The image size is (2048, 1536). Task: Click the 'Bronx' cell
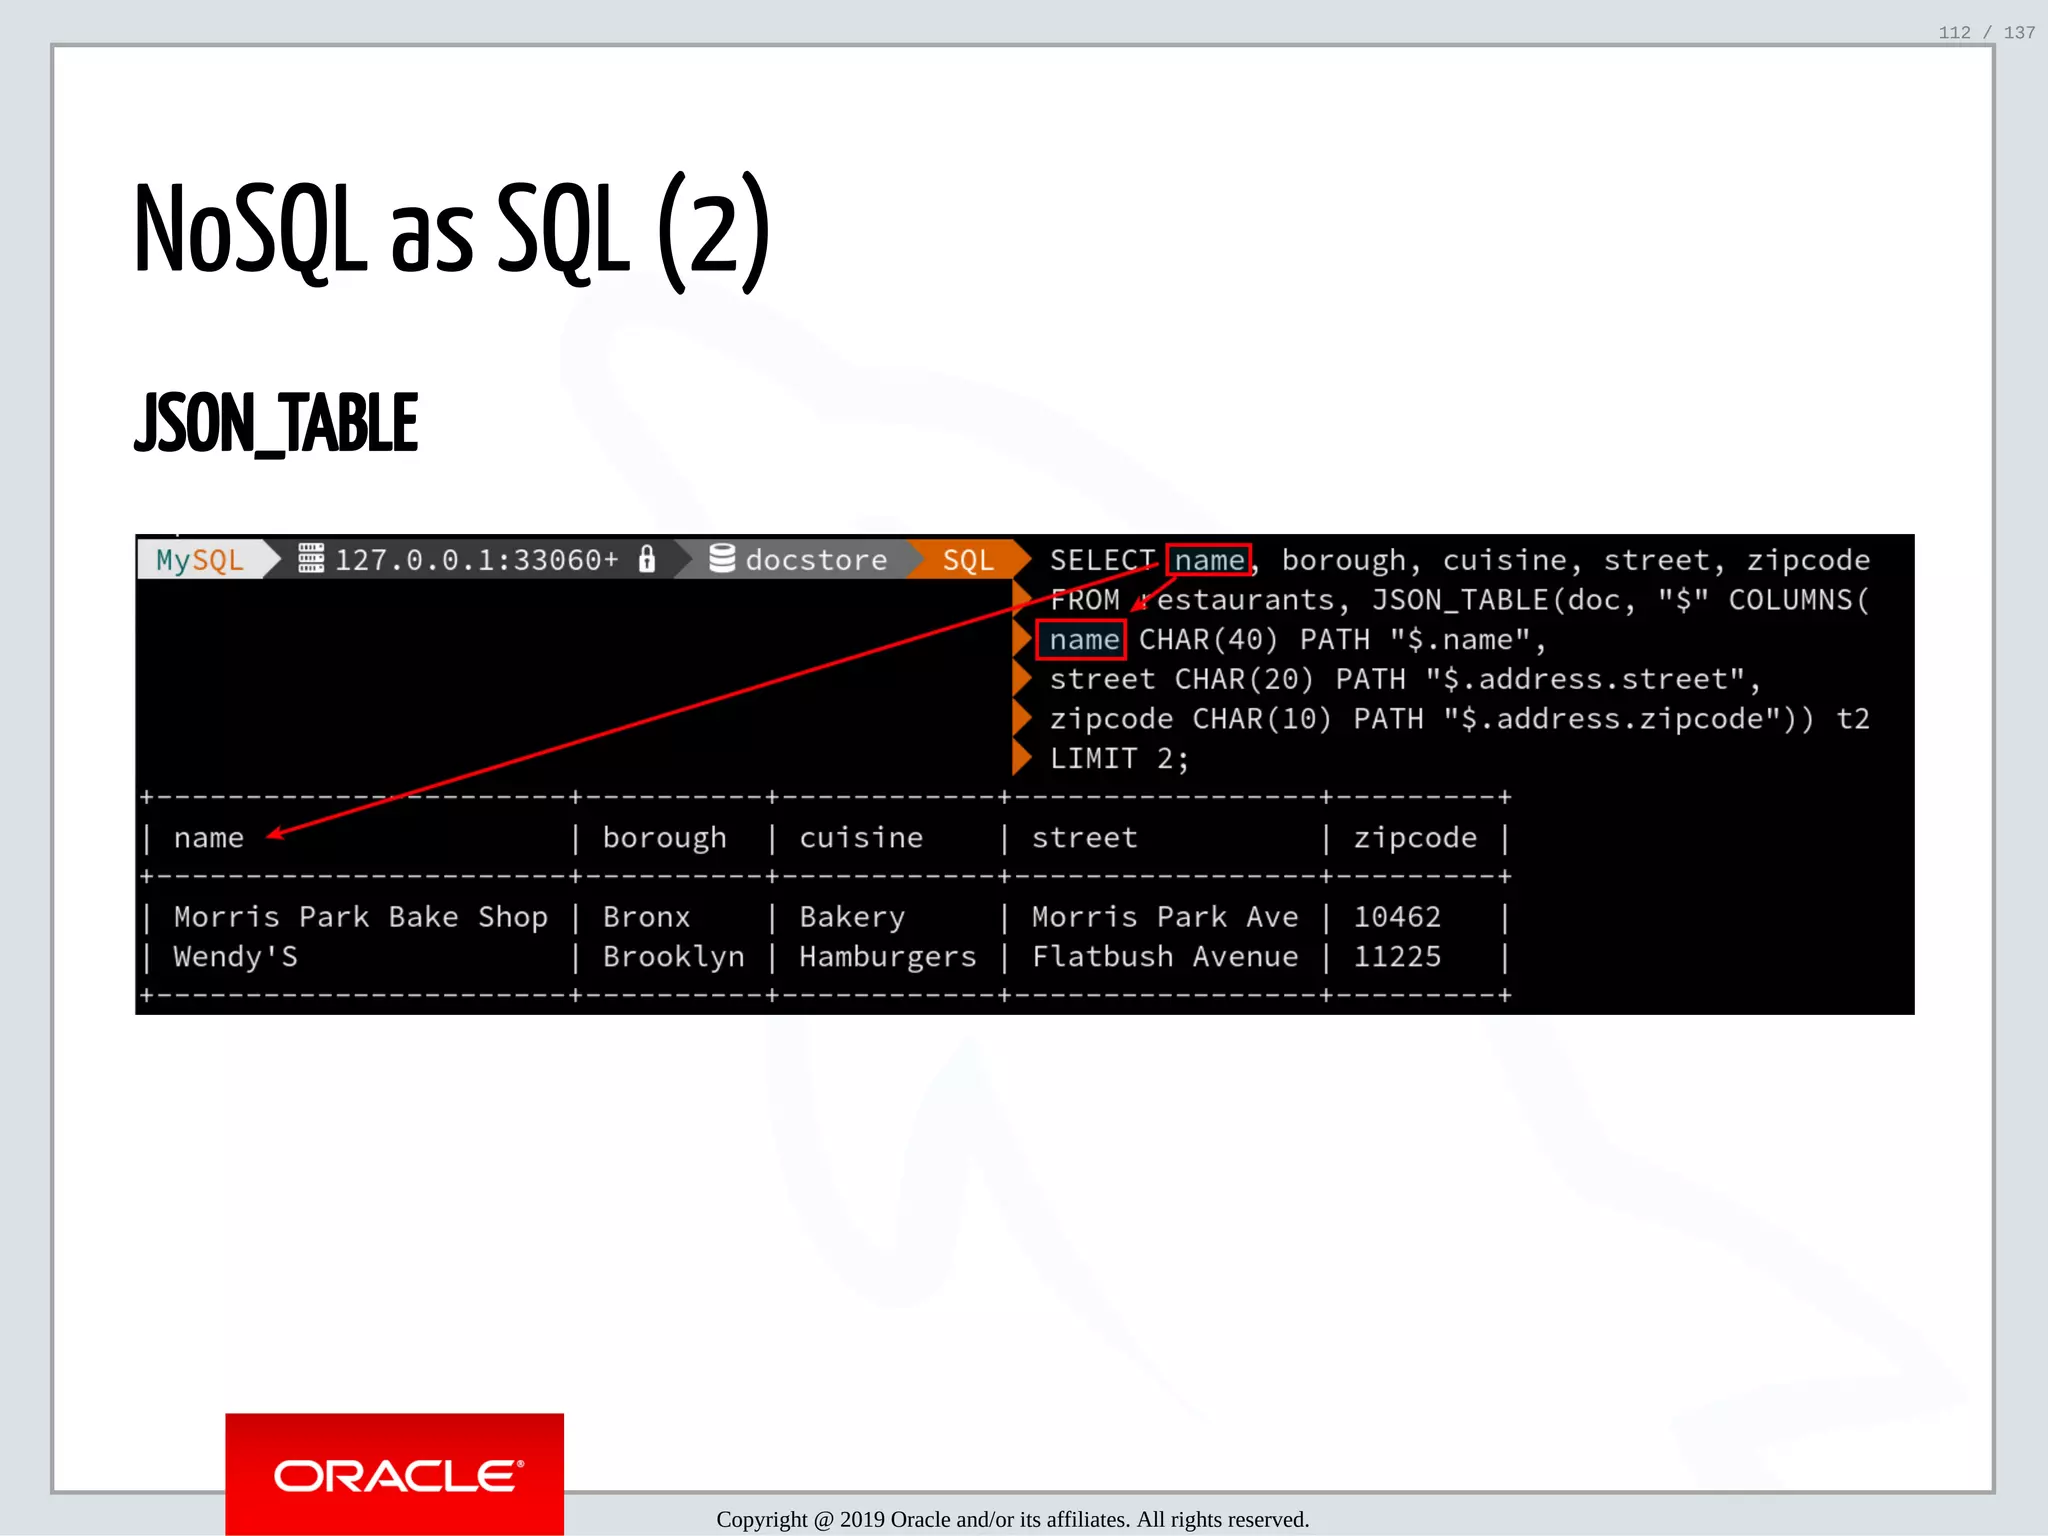click(x=646, y=917)
